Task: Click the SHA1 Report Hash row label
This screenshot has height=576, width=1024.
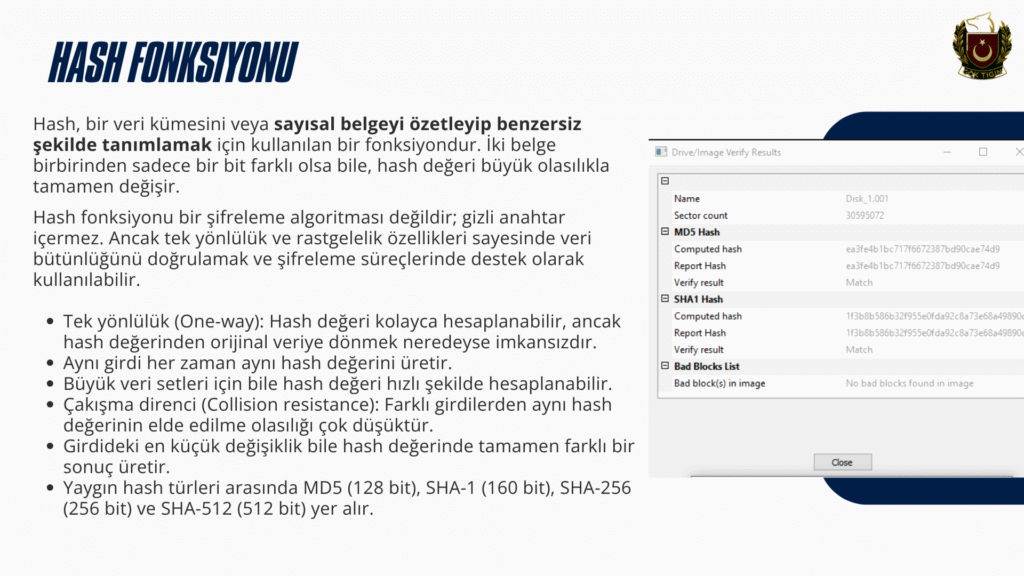Action: 700,333
